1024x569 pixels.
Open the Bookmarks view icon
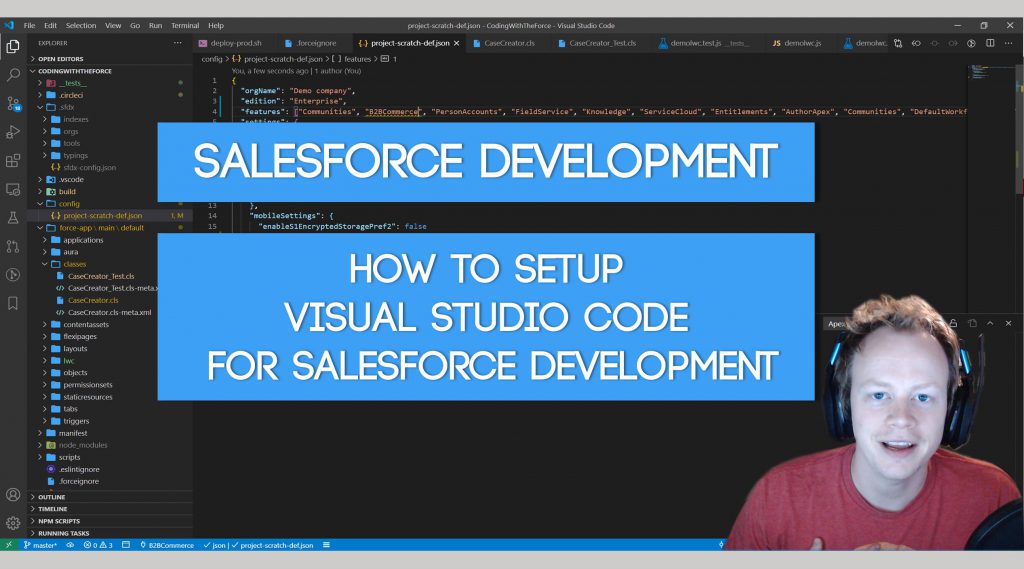tap(12, 303)
